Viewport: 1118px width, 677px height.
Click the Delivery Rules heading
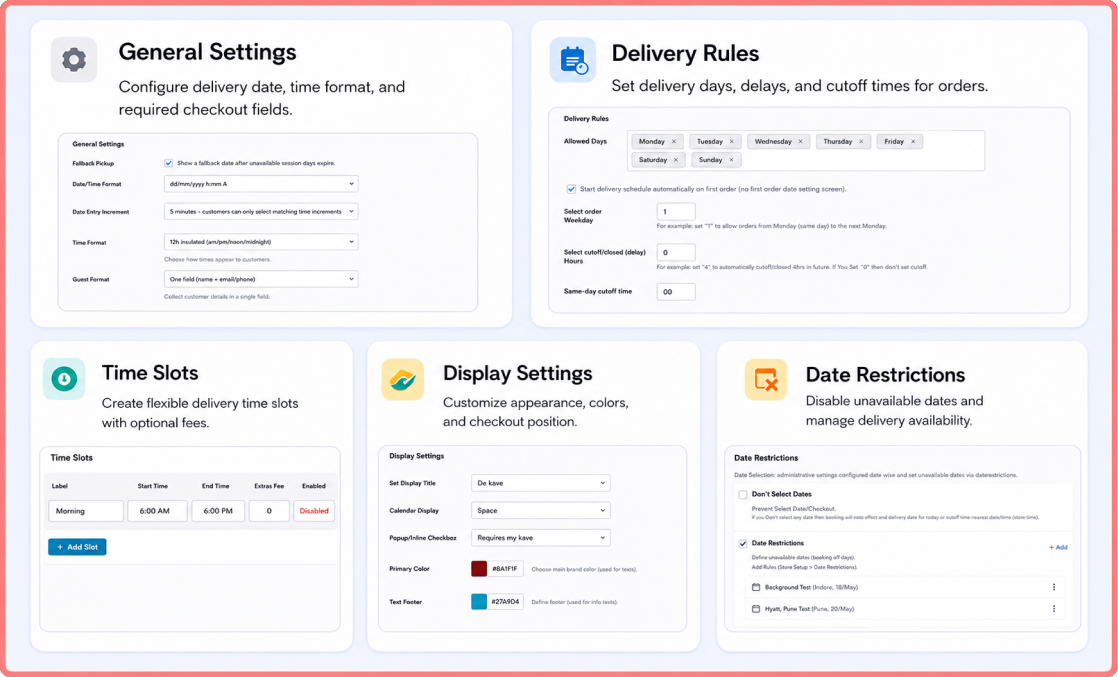click(685, 54)
